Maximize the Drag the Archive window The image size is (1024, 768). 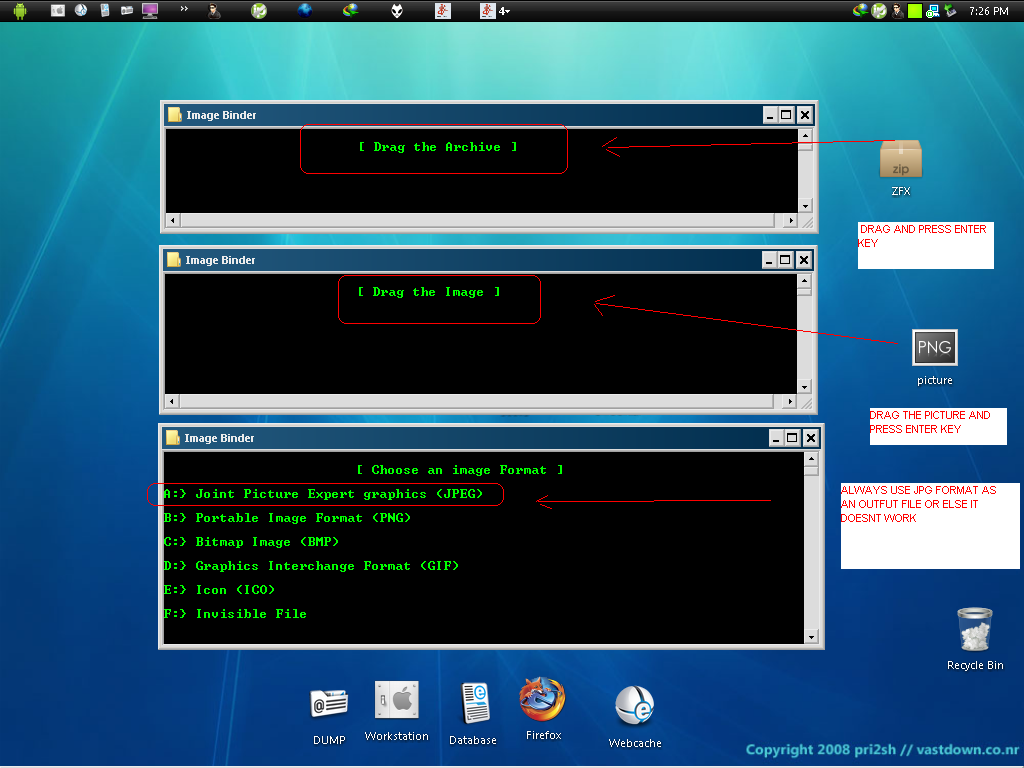pyautogui.click(x=787, y=115)
